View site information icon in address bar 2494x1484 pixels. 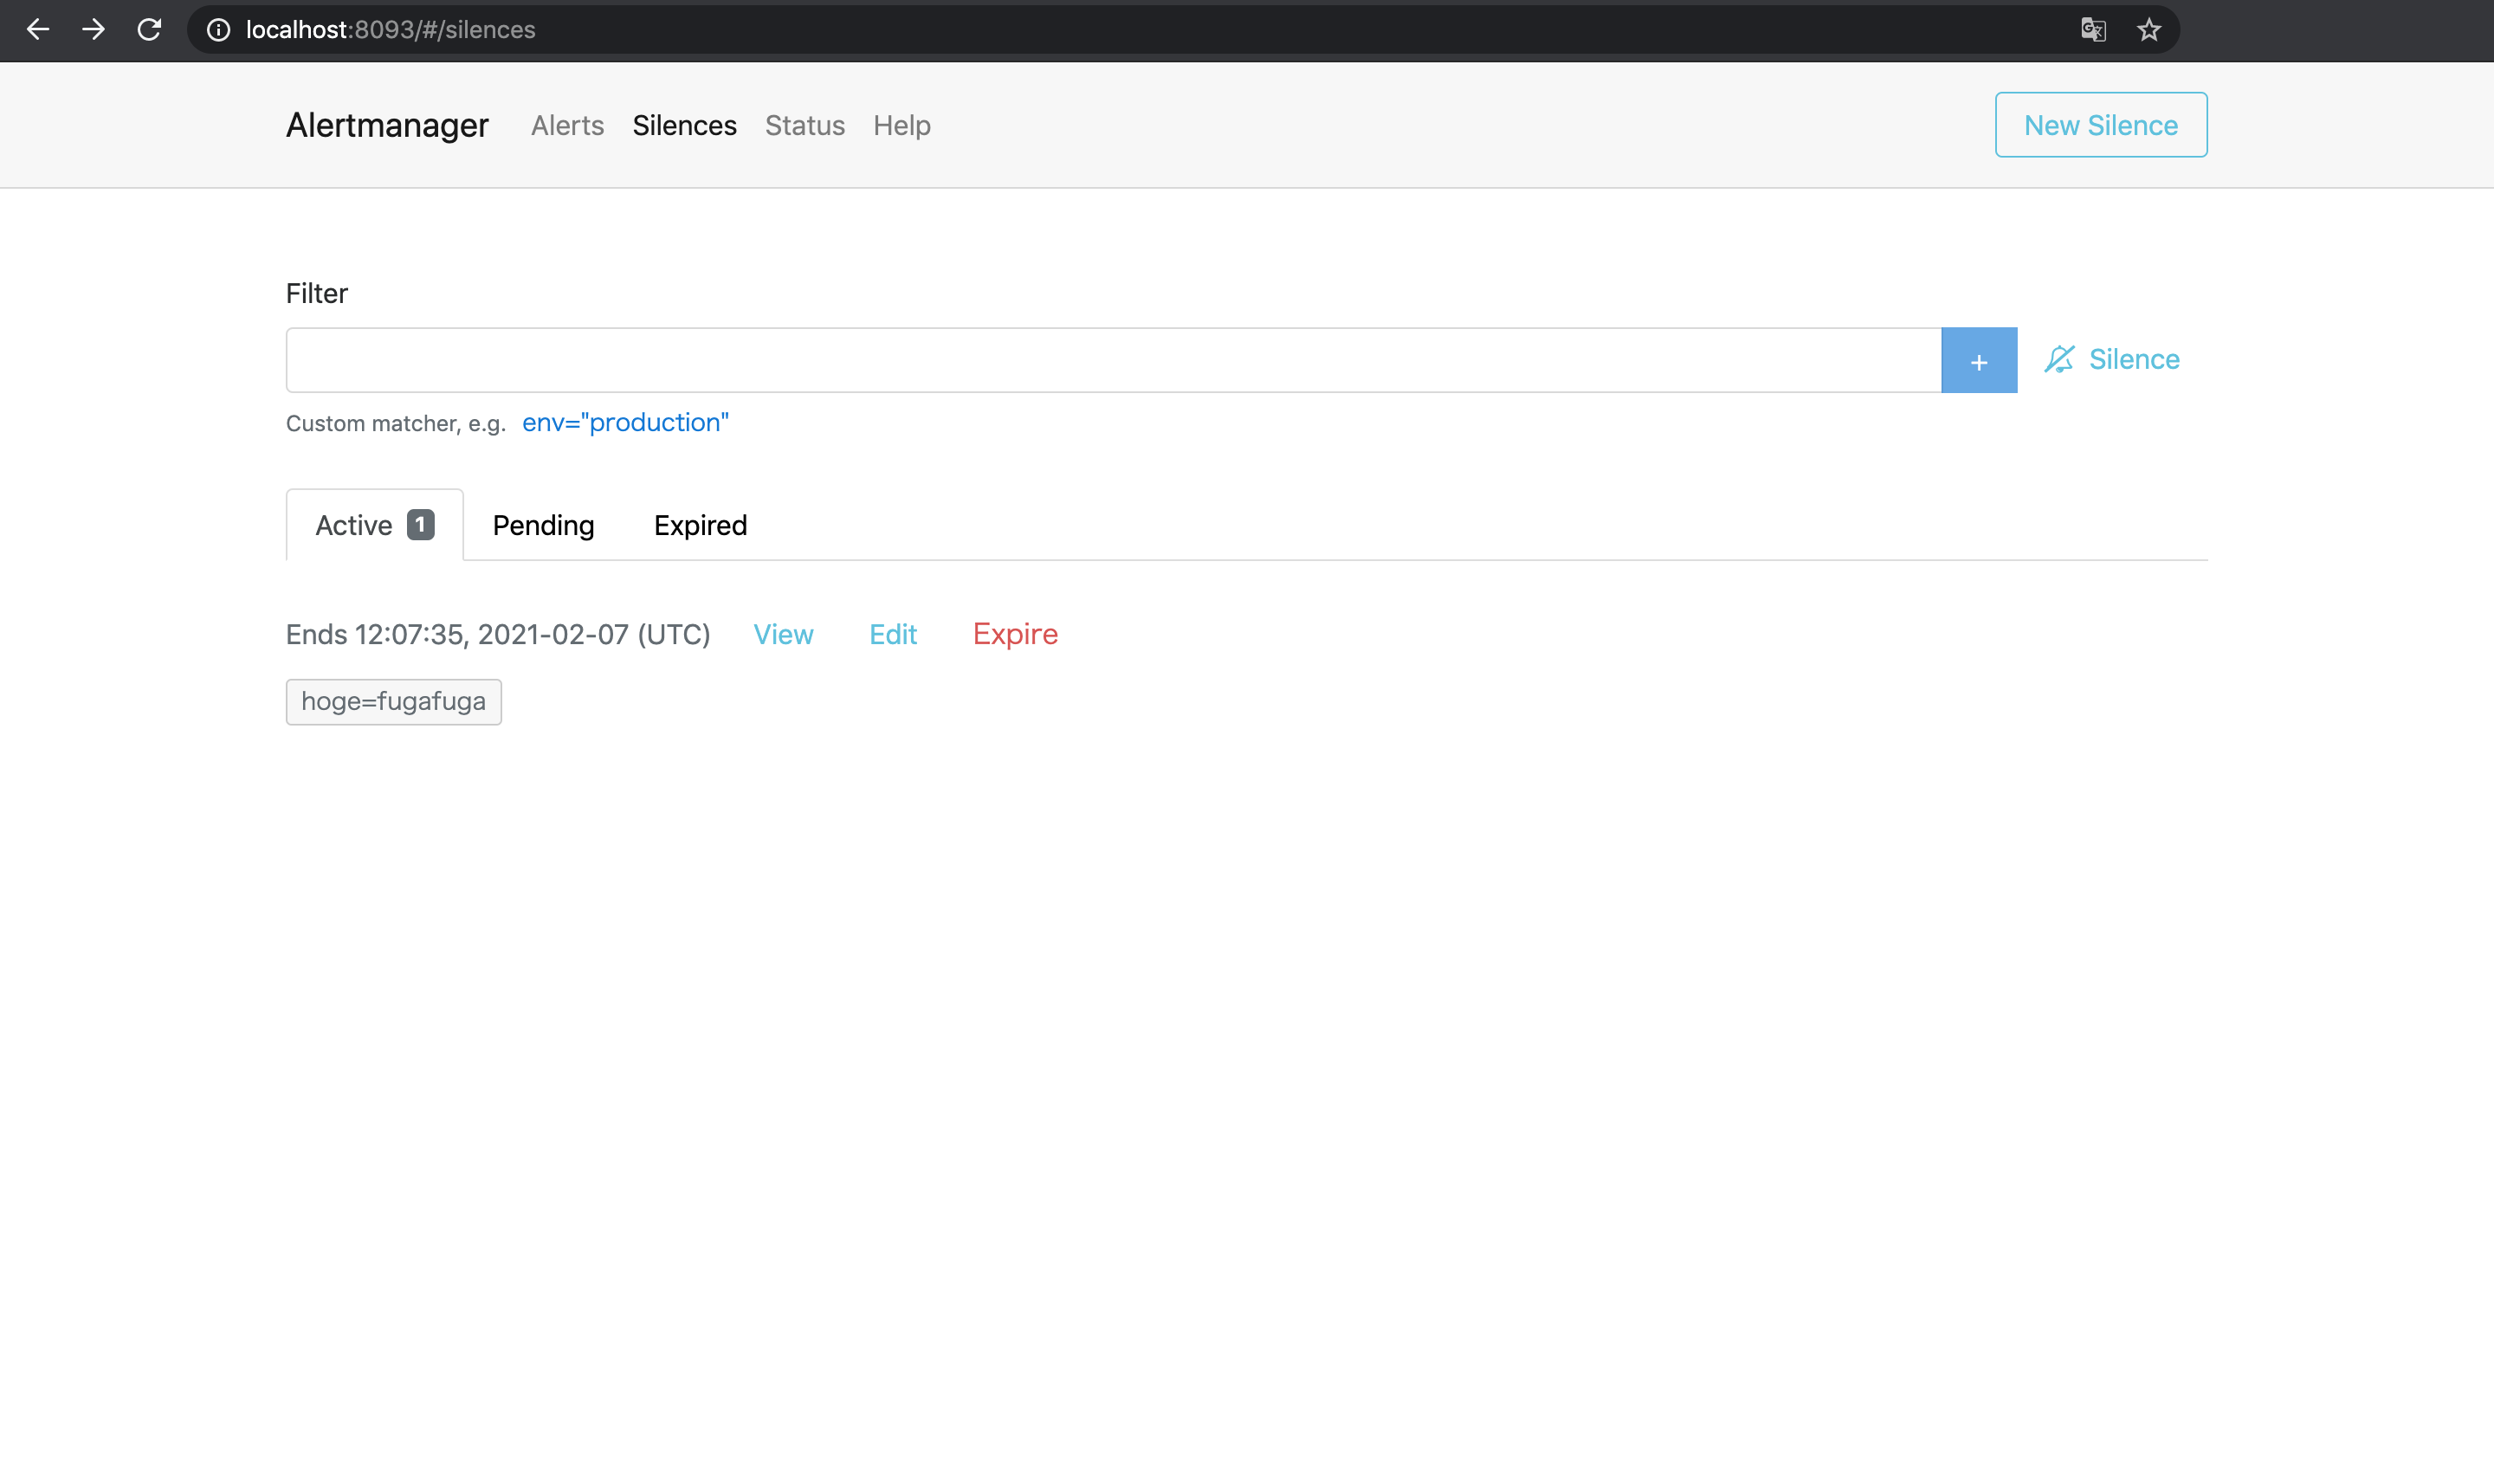coord(218,30)
